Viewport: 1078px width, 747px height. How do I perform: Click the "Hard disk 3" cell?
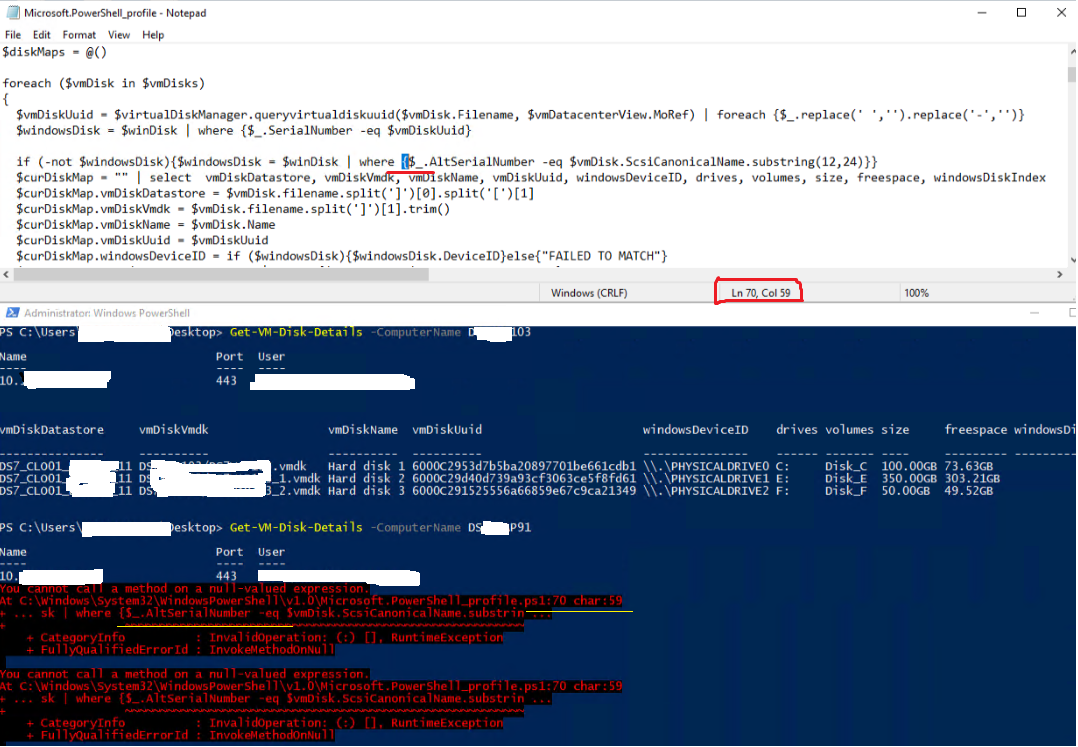[366, 491]
